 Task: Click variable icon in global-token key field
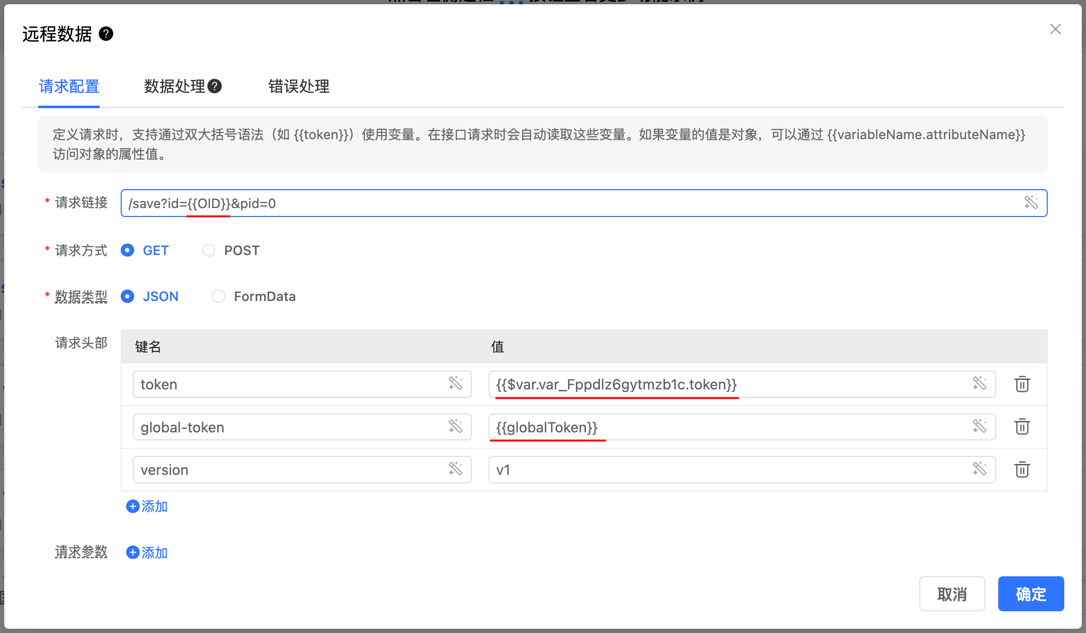click(455, 427)
